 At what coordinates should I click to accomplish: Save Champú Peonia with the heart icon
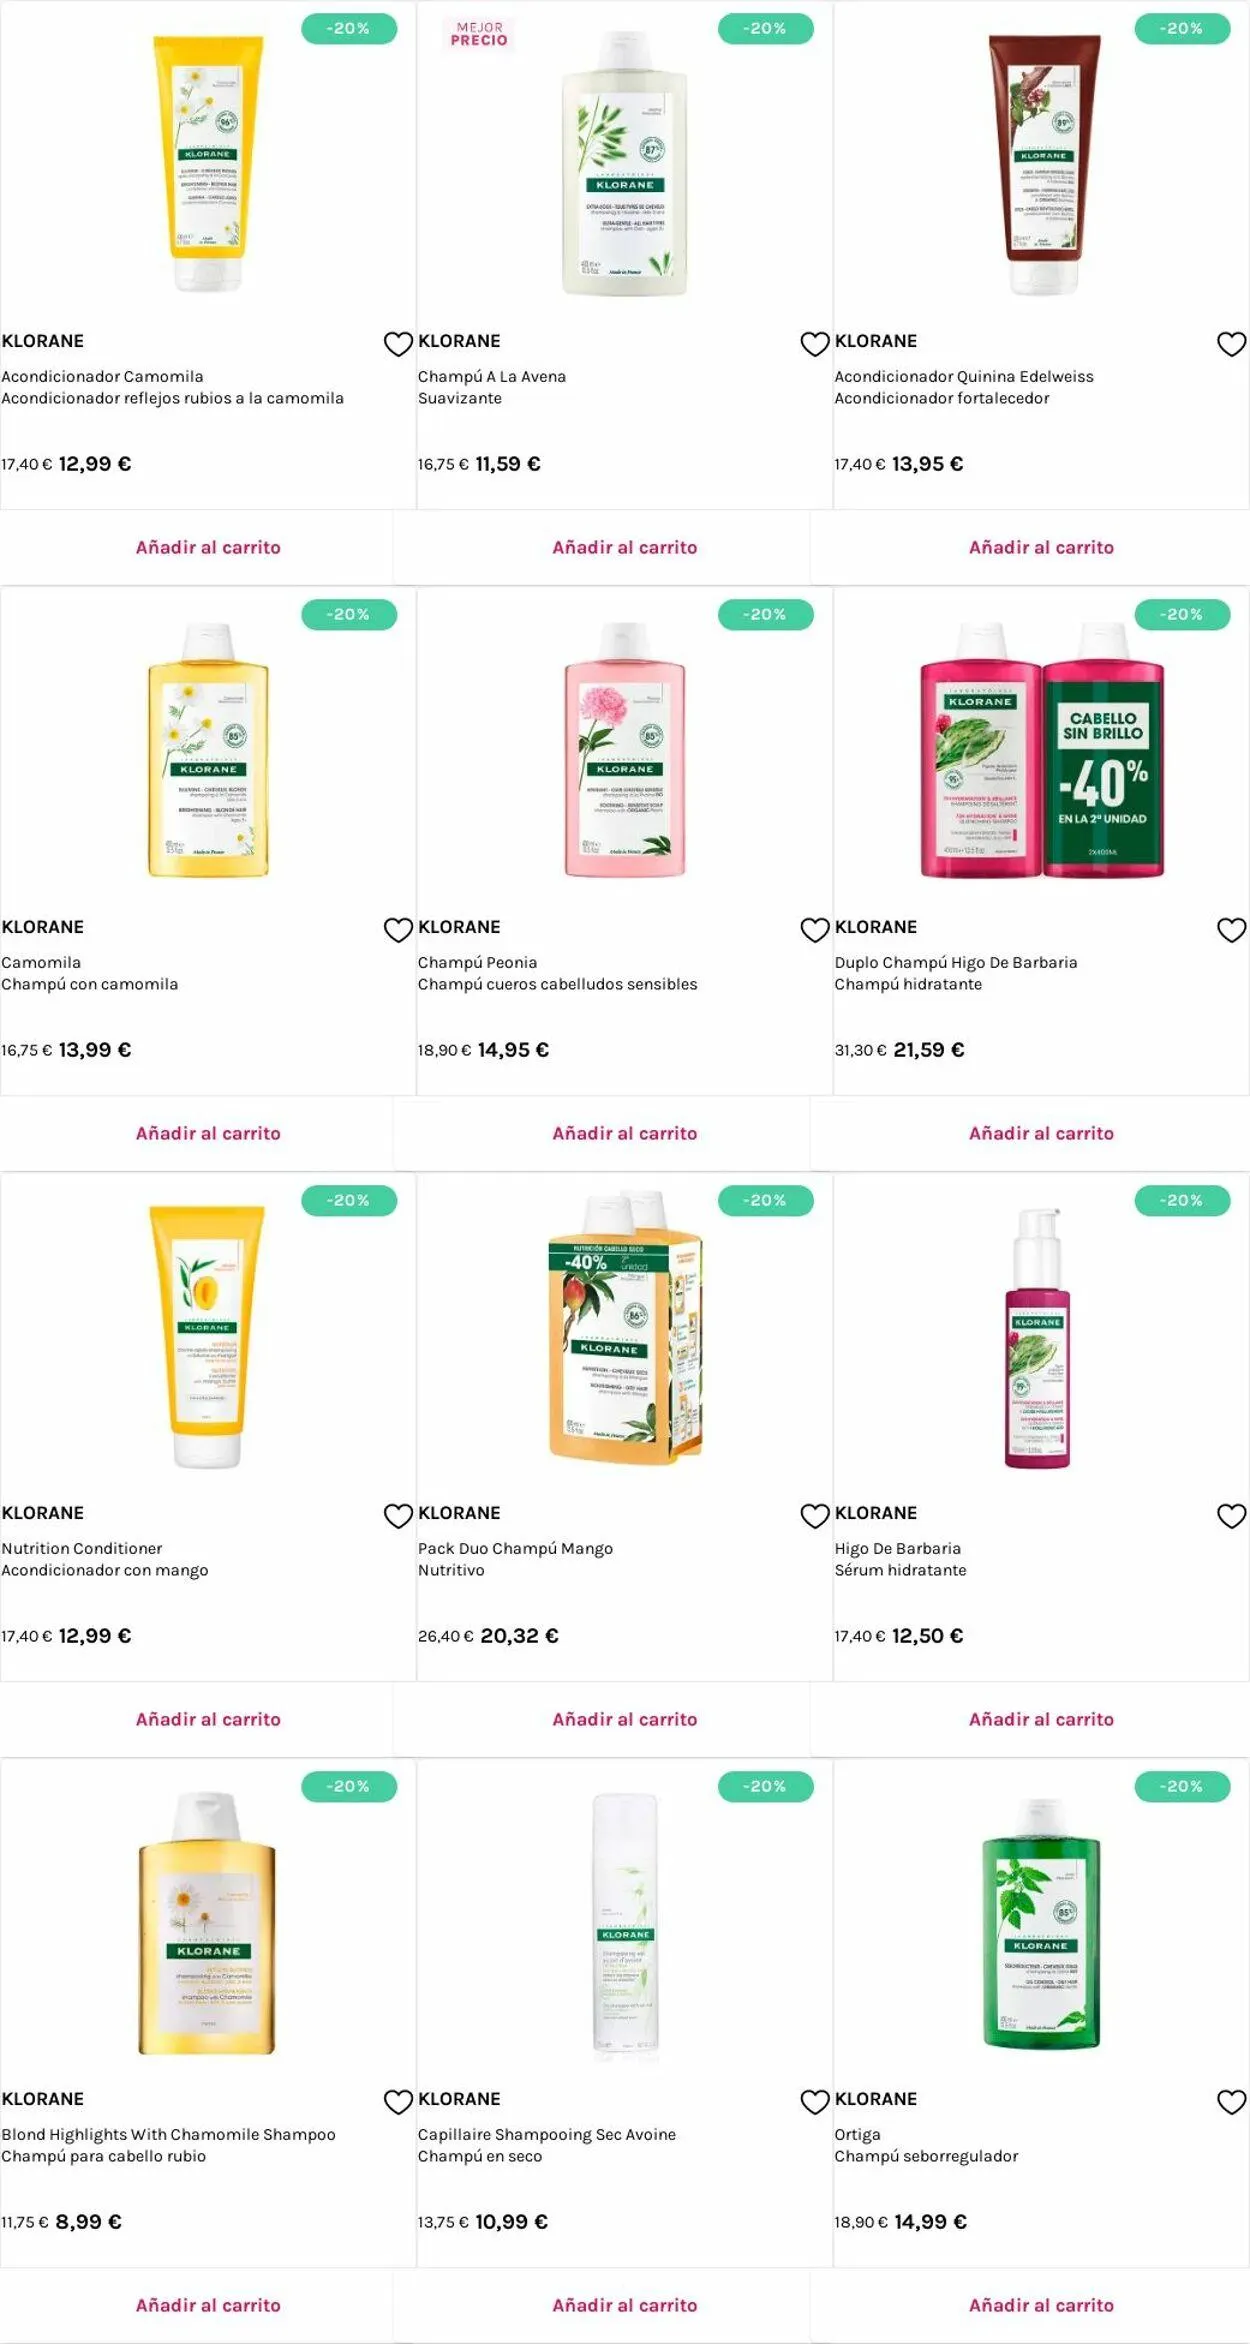(x=815, y=930)
